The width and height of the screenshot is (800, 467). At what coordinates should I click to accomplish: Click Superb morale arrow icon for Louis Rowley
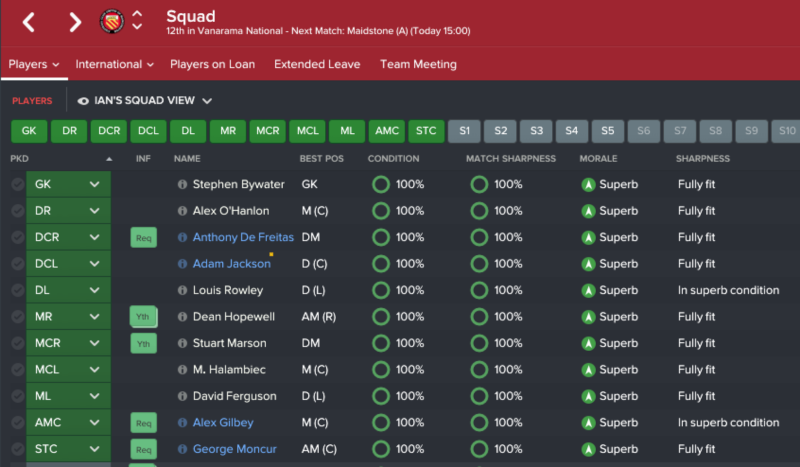coord(588,290)
